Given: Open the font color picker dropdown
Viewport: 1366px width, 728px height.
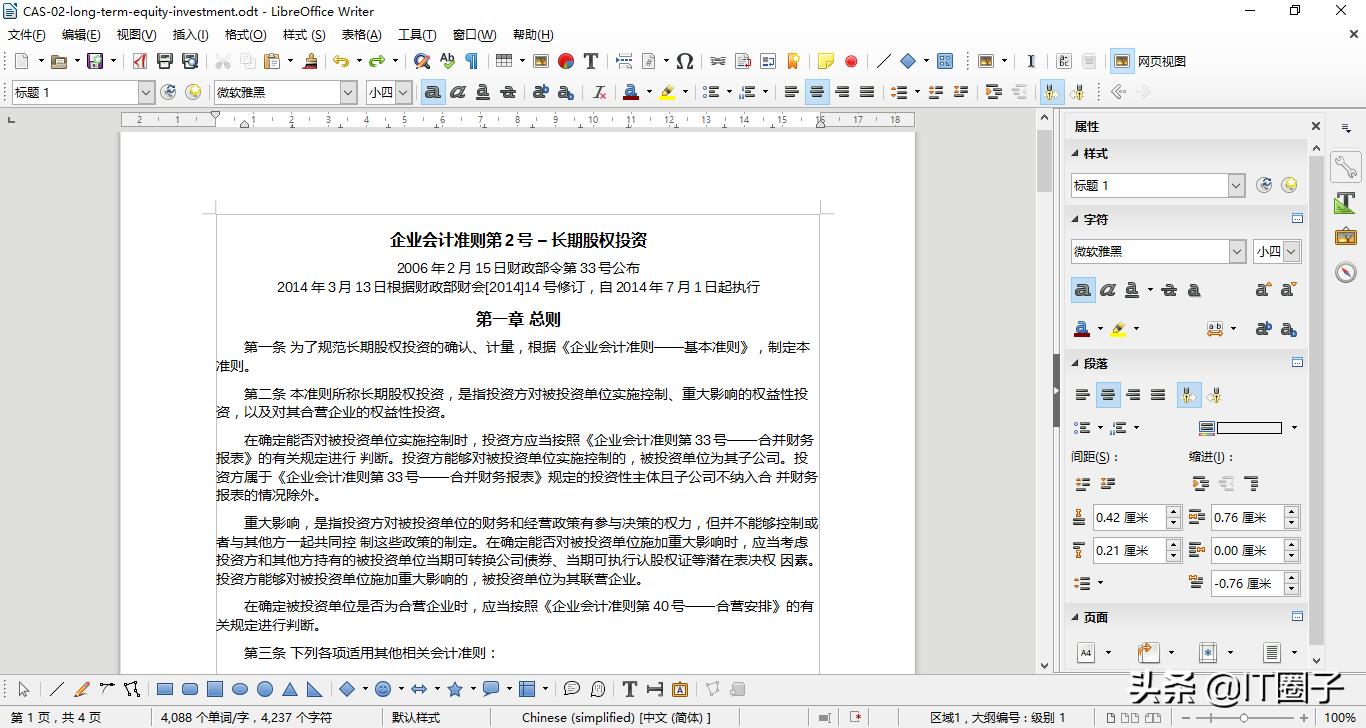Looking at the screenshot, I should [x=1100, y=328].
